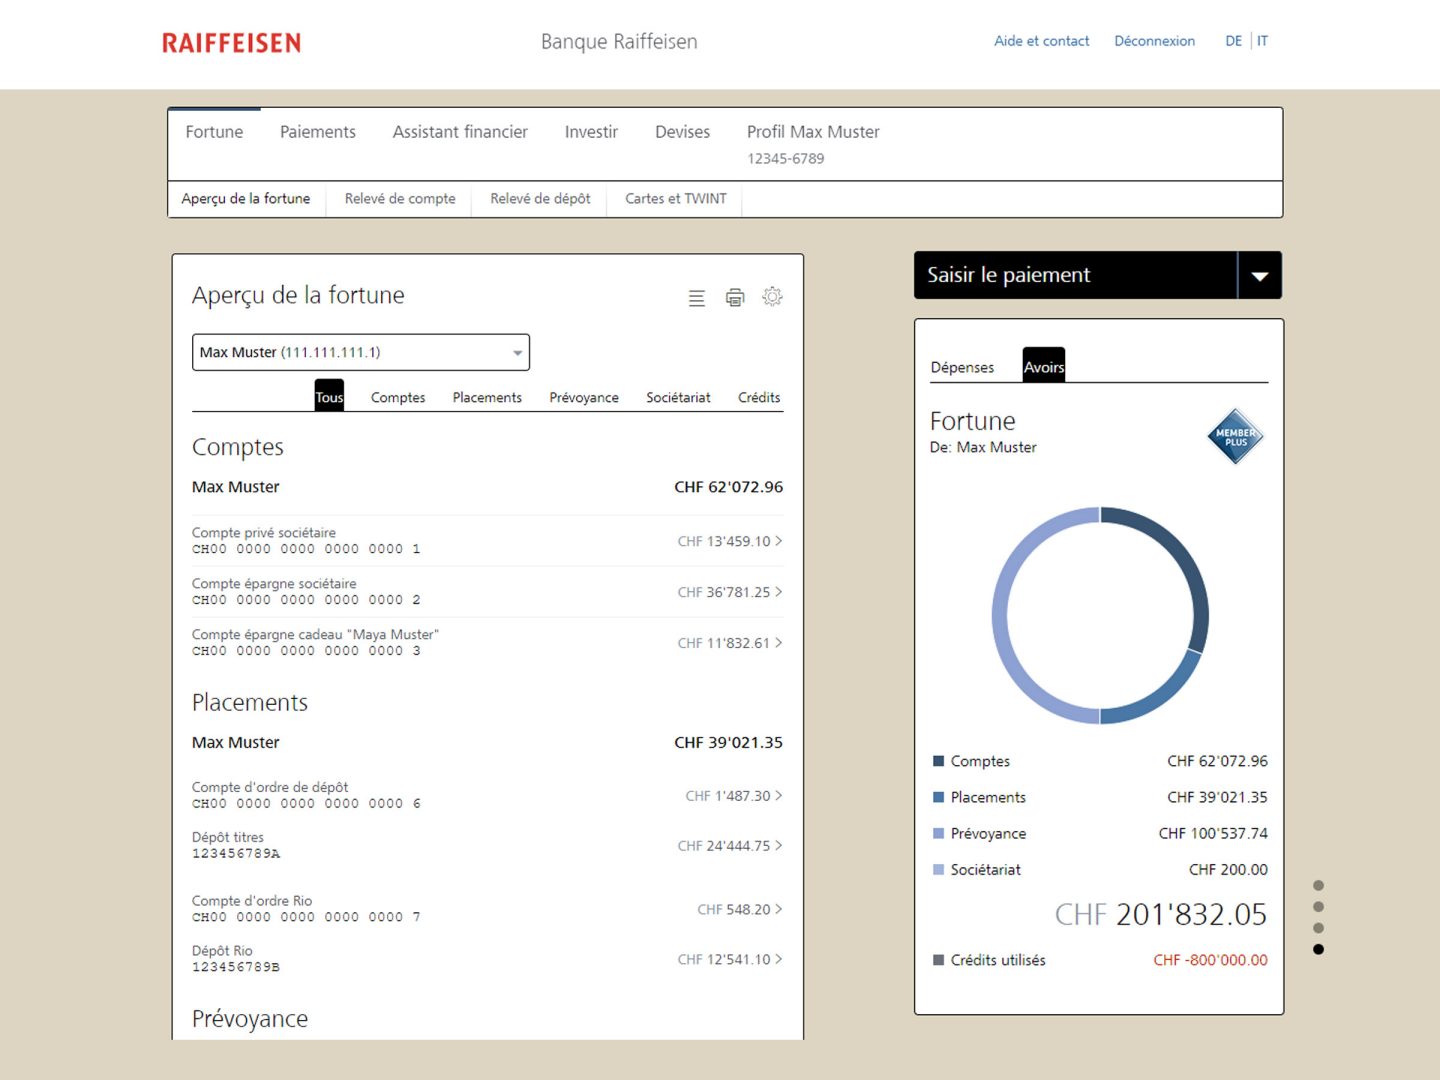Click the Sociétariat legend color square
This screenshot has width=1440, height=1080.
coord(938,869)
